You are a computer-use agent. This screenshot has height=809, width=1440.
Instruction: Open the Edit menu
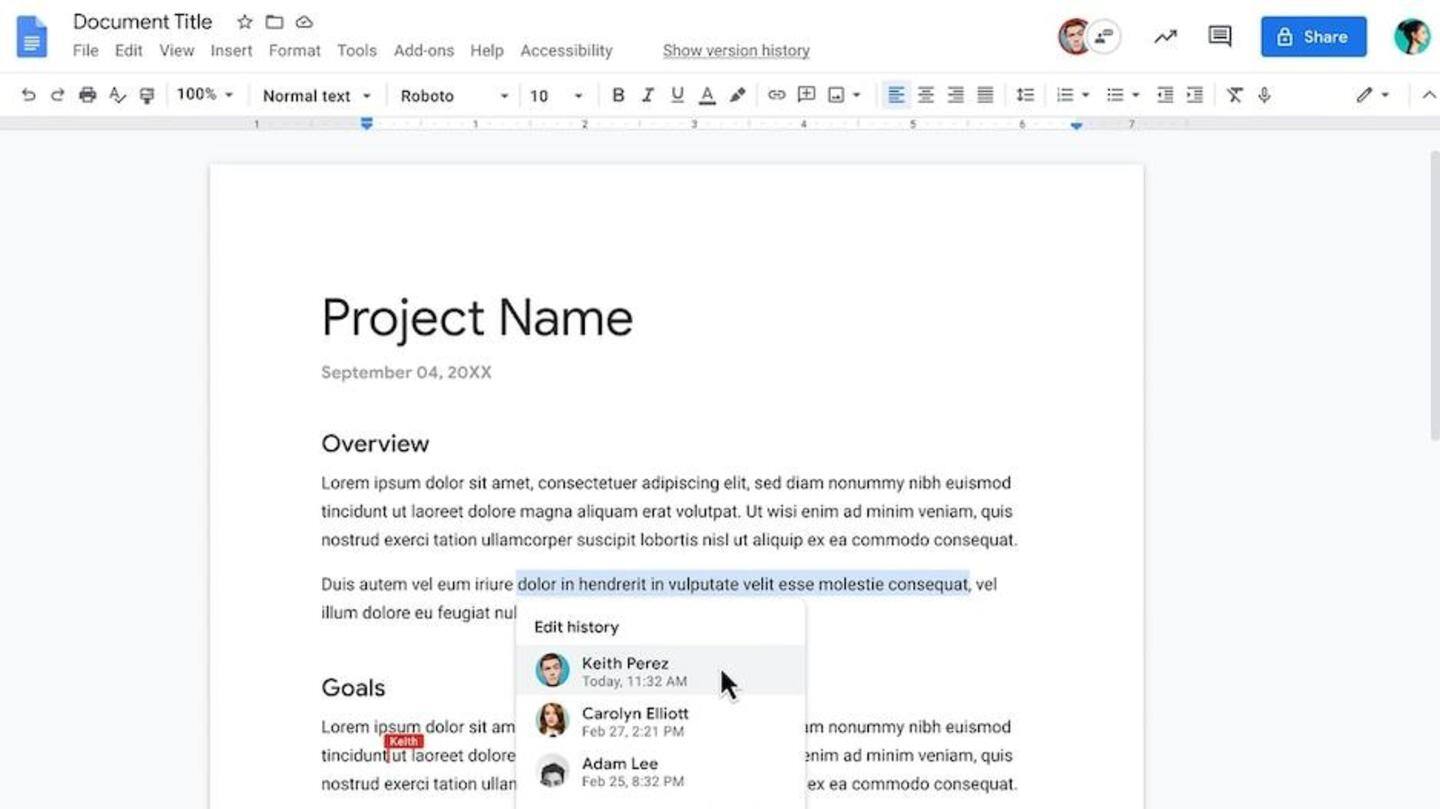pyautogui.click(x=128, y=50)
